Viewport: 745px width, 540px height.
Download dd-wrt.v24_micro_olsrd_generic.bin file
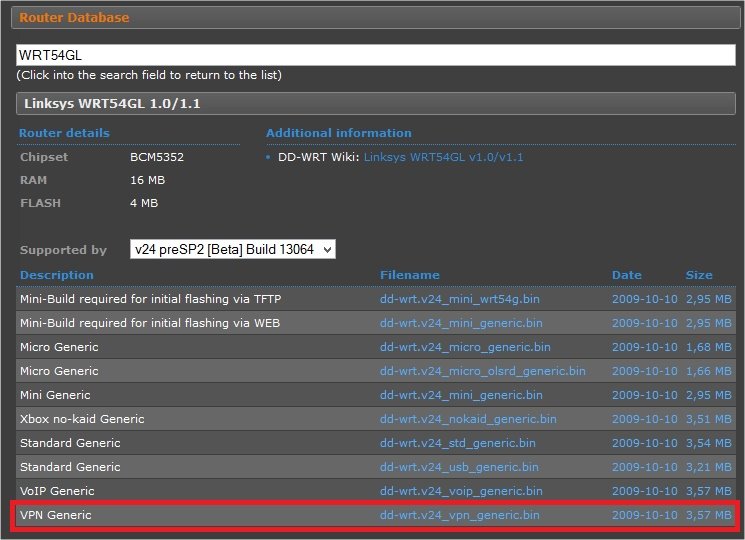pos(482,371)
